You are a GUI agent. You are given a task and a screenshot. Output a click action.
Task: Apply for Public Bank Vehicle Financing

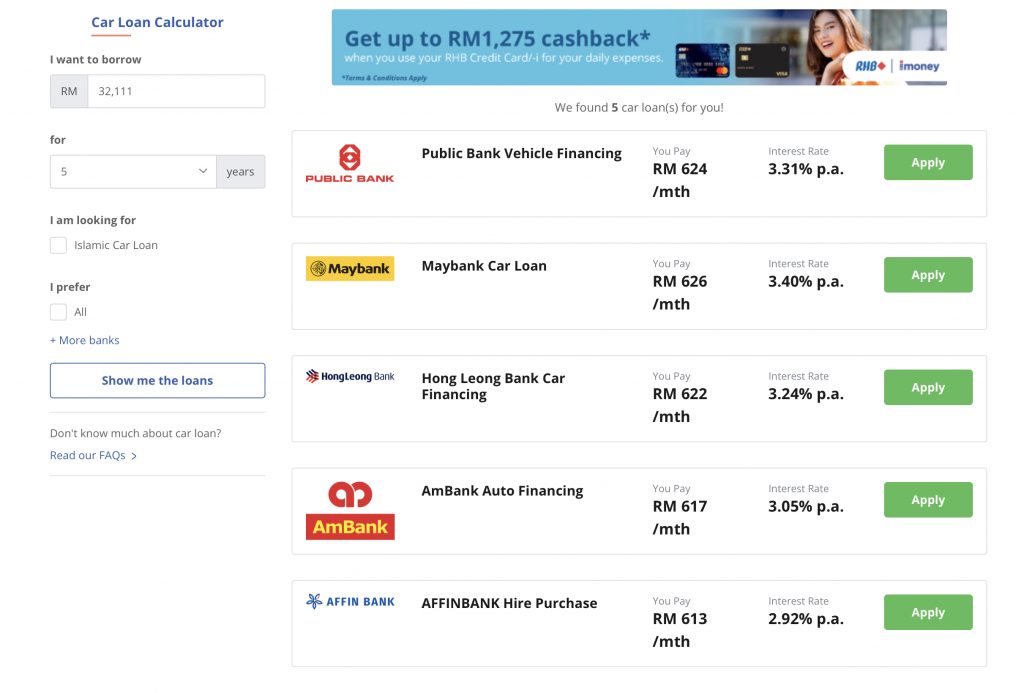[x=927, y=163]
